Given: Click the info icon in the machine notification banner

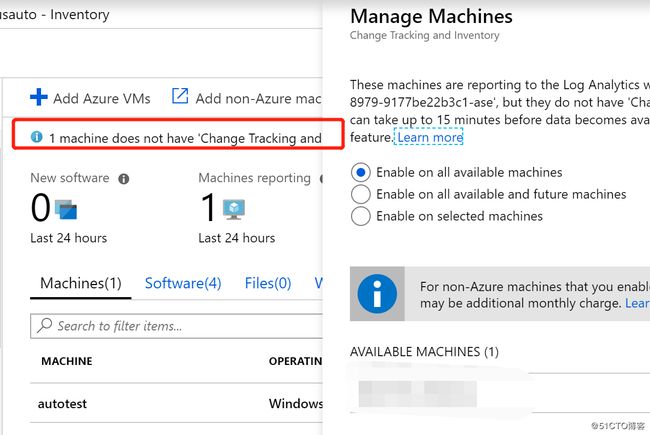Looking at the screenshot, I should click(36, 136).
